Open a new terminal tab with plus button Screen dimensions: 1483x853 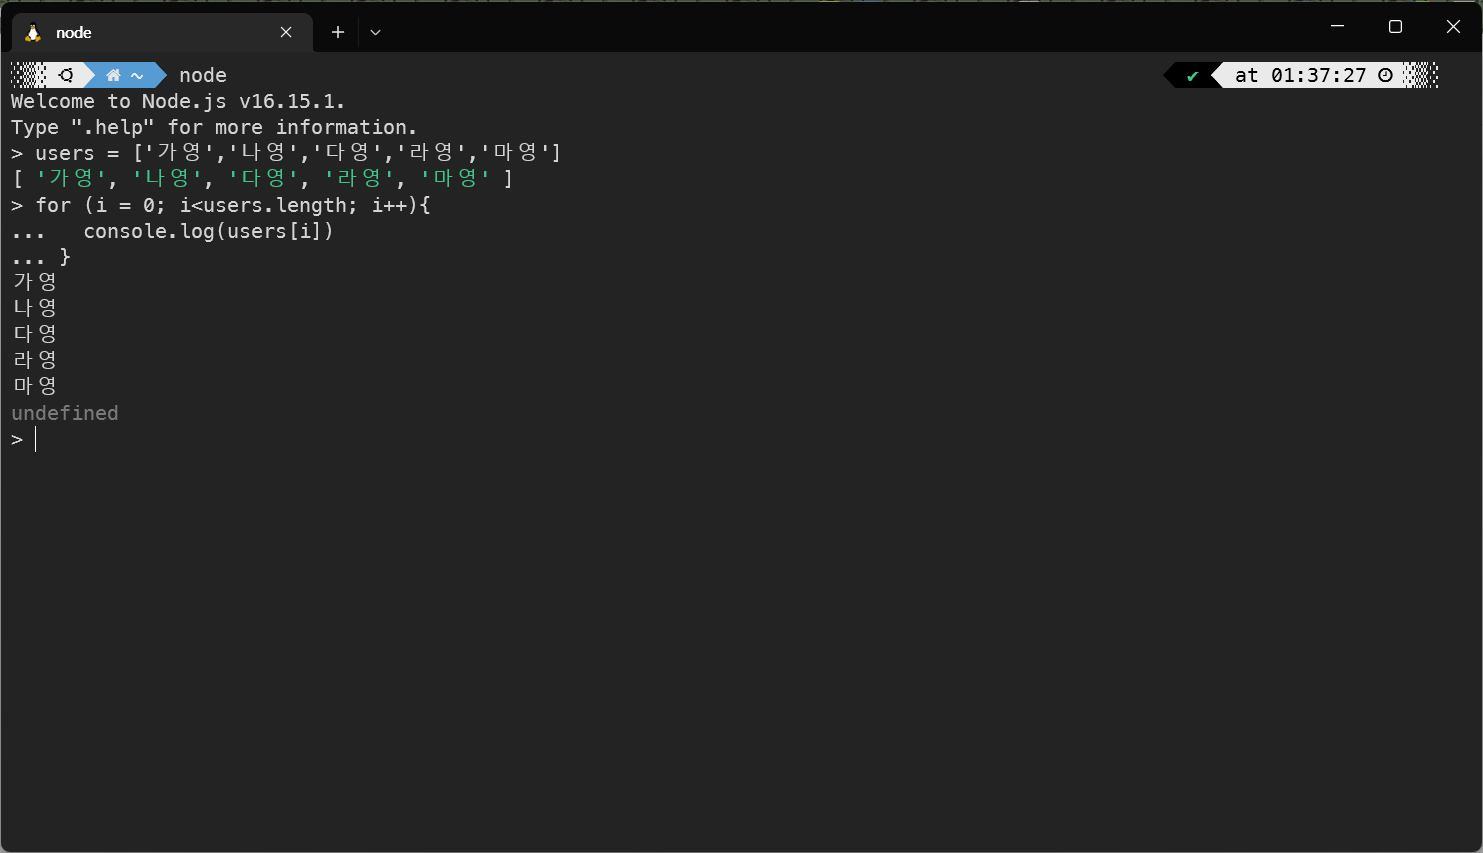click(x=338, y=32)
